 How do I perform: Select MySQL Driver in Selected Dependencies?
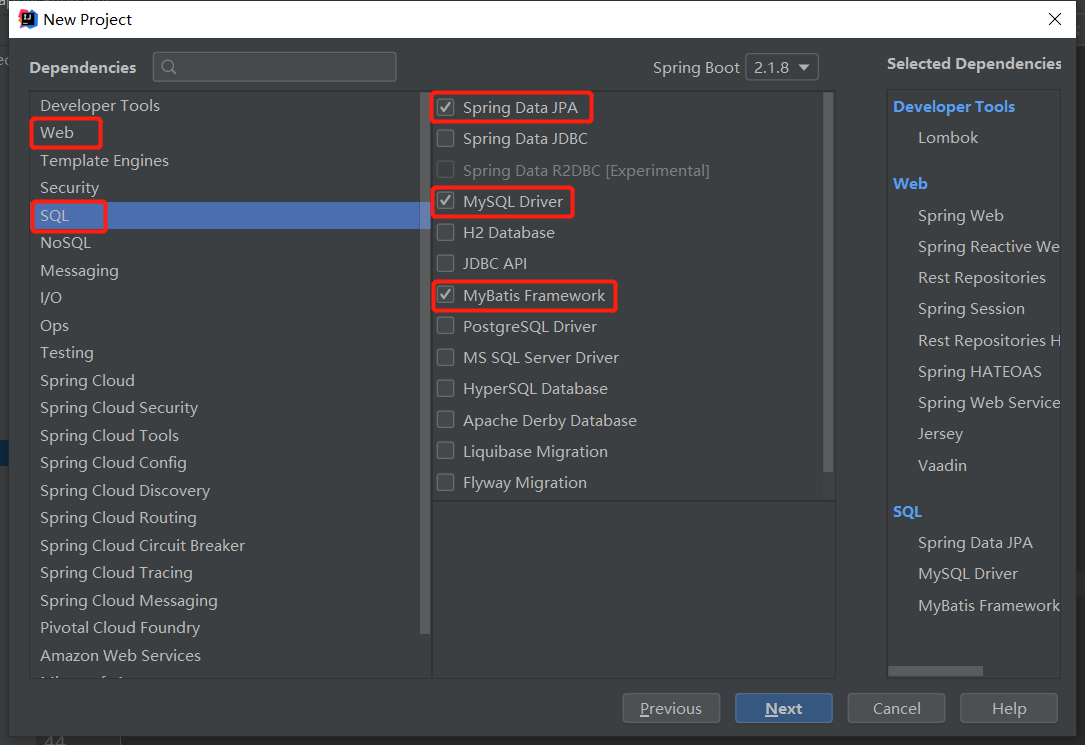967,573
